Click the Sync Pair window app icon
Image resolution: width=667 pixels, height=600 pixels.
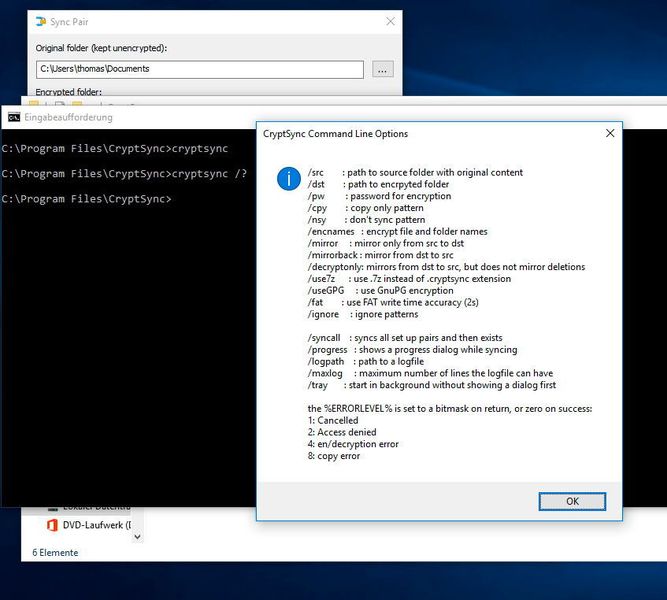41,21
